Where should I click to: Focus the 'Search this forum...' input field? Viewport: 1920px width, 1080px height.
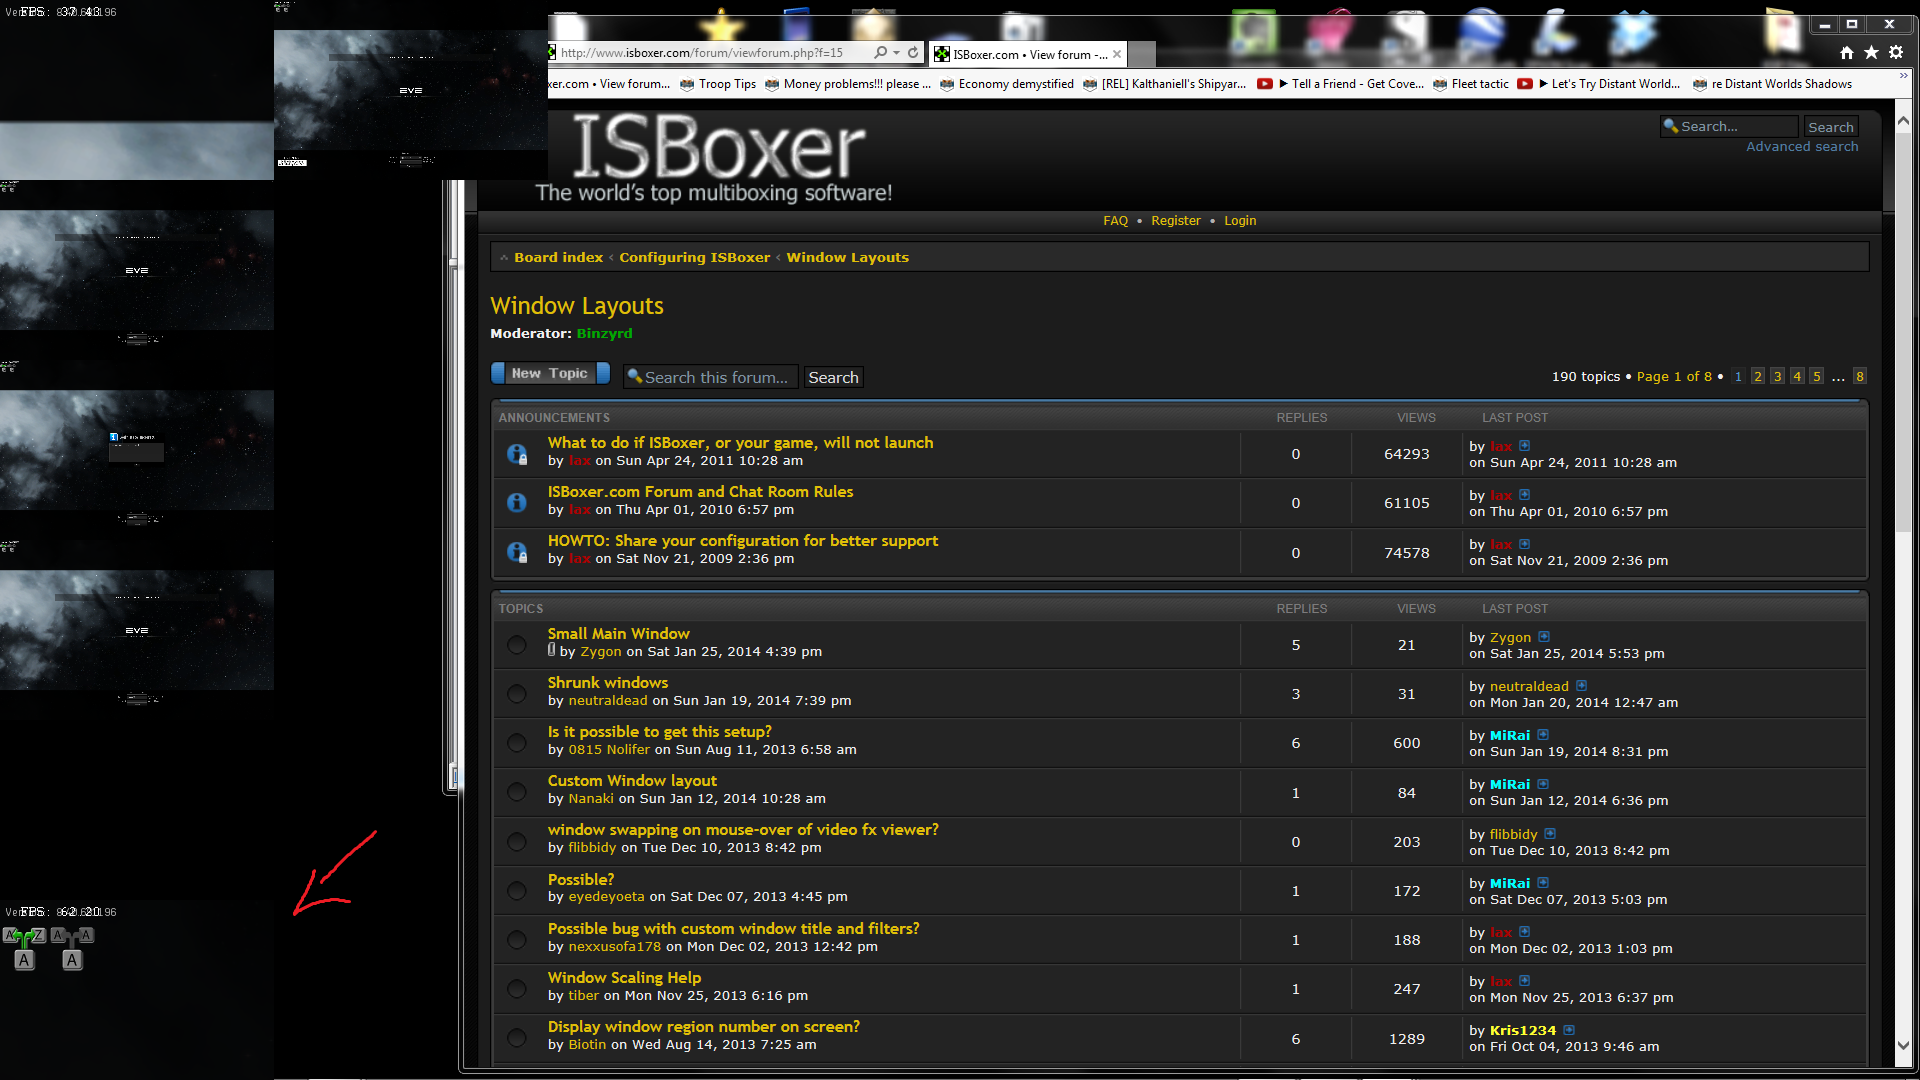[x=711, y=377]
